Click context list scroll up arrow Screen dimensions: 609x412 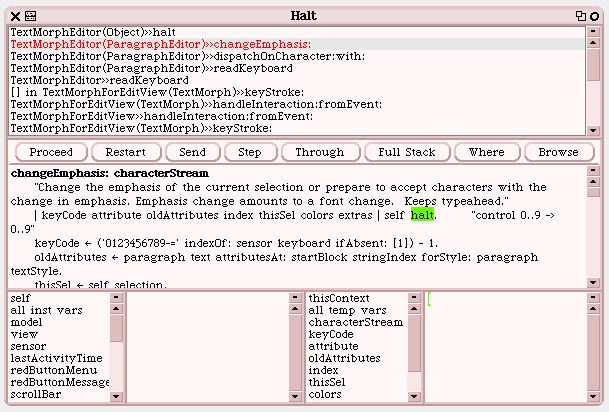coord(414,309)
